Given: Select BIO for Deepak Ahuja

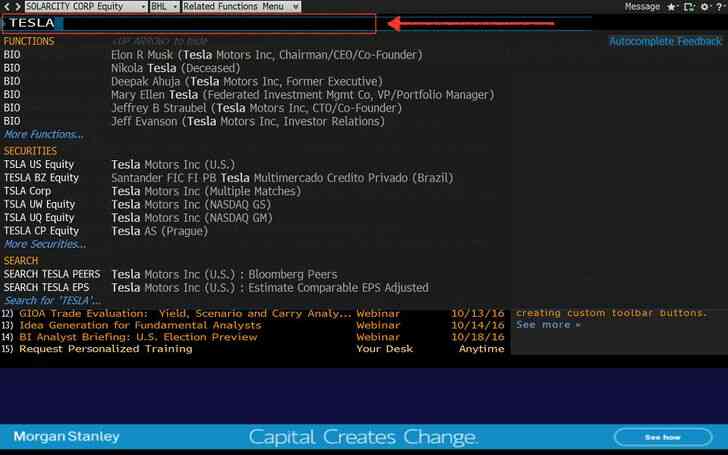Looking at the screenshot, I should click(193, 82).
